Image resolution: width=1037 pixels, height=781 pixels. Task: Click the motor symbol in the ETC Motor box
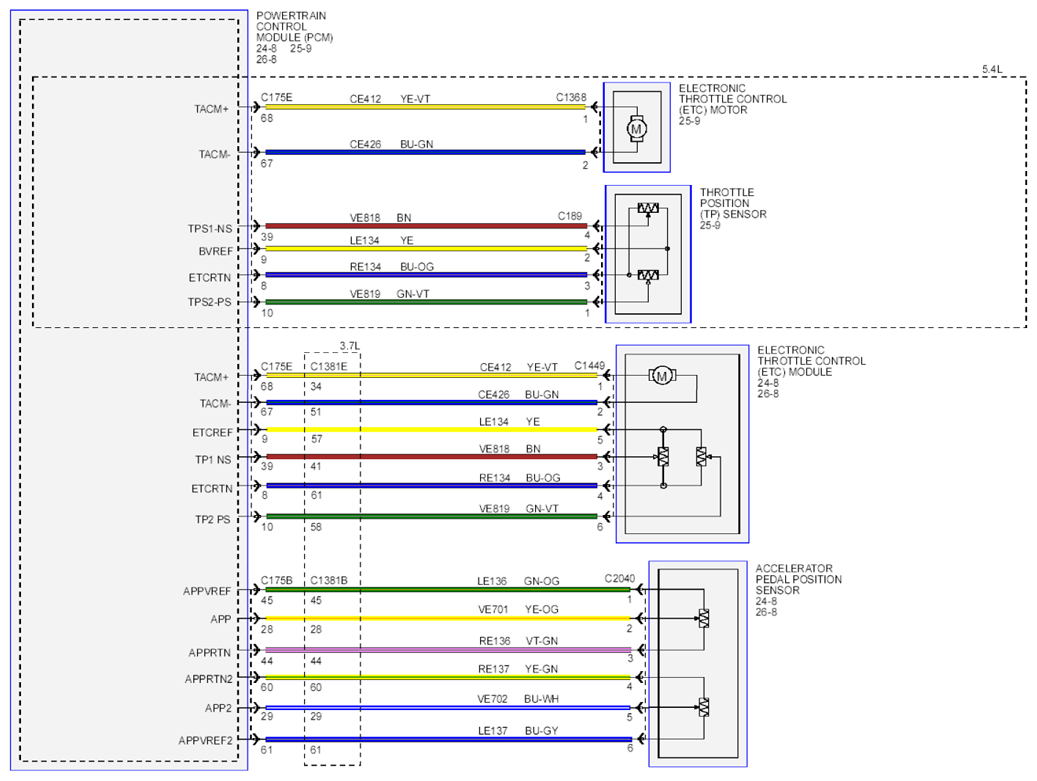[636, 128]
